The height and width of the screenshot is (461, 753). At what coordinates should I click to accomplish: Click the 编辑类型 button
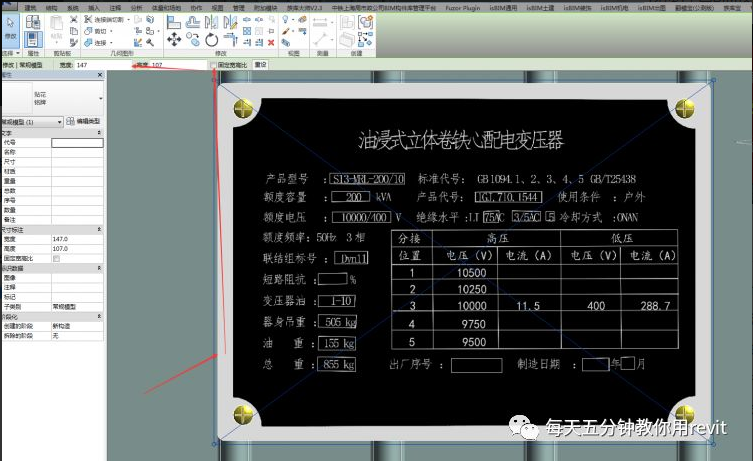pos(83,121)
